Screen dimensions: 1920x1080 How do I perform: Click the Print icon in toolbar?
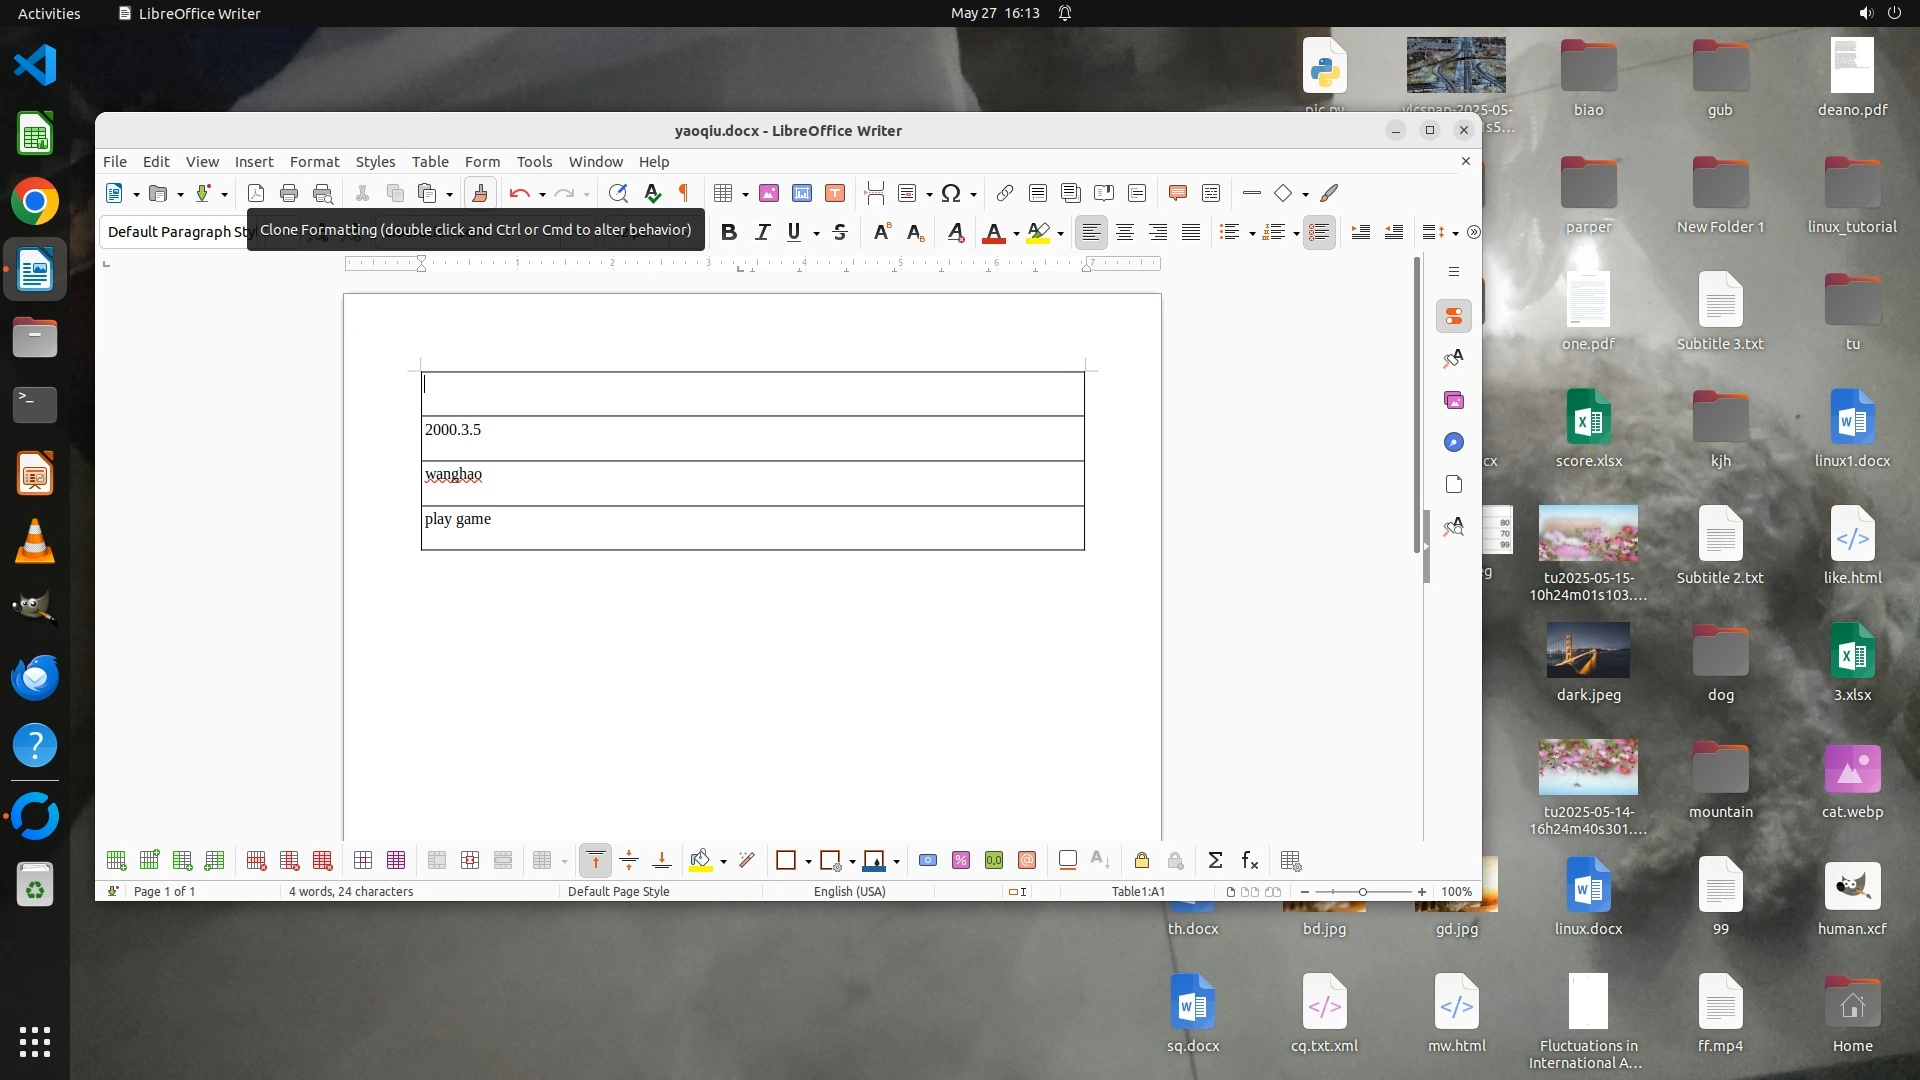[x=289, y=193]
